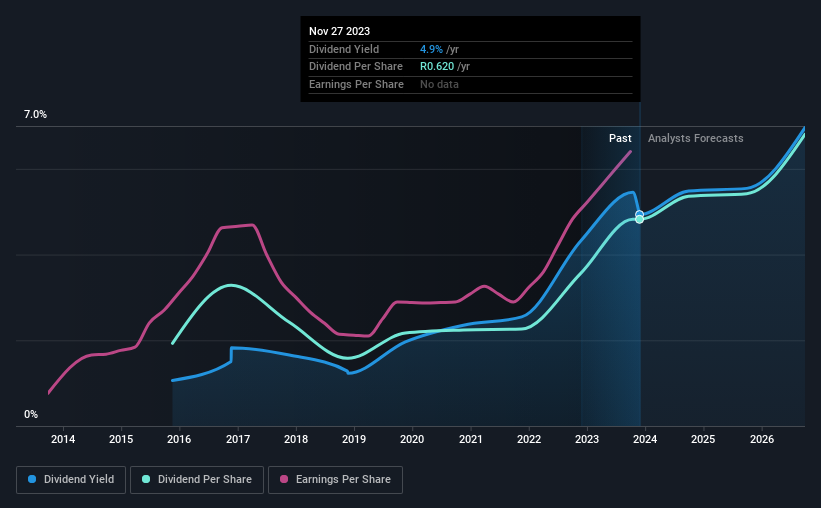Image resolution: width=821 pixels, height=508 pixels.
Task: Select the 2014 x-axis label
Action: tap(63, 439)
